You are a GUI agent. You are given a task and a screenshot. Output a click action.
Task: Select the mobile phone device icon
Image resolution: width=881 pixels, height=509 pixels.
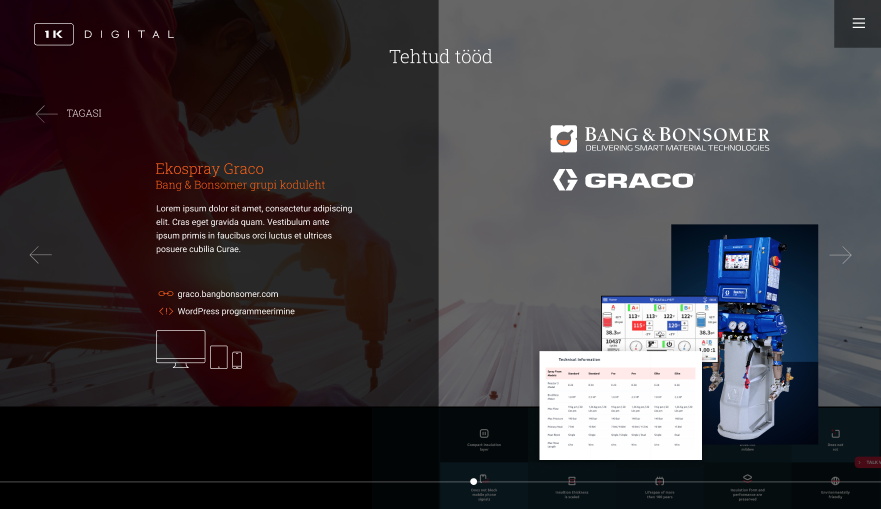coord(237,360)
